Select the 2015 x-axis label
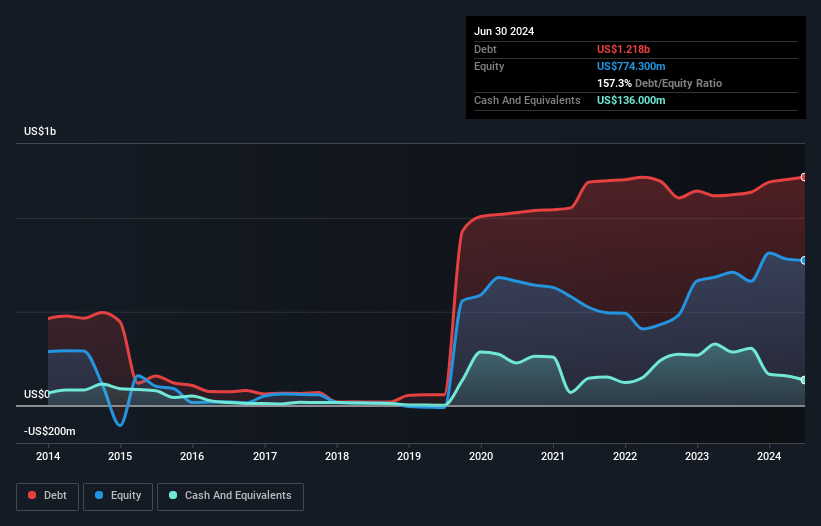This screenshot has width=821, height=526. tap(120, 456)
